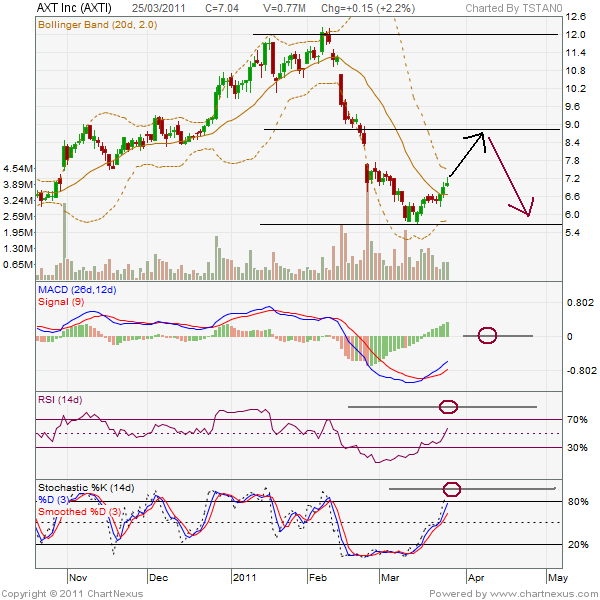
Task: Click the RSI 30% level label
Action: click(x=577, y=447)
